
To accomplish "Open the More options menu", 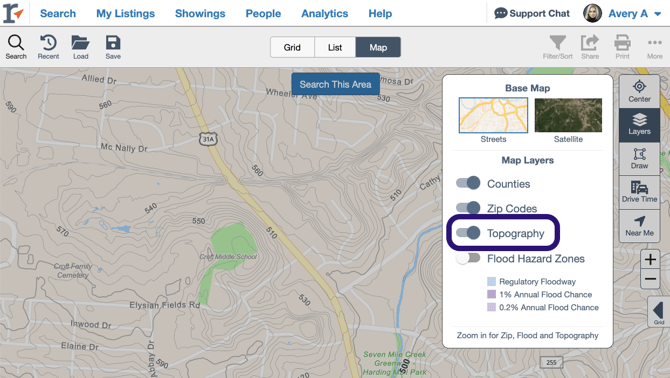I will point(655,47).
